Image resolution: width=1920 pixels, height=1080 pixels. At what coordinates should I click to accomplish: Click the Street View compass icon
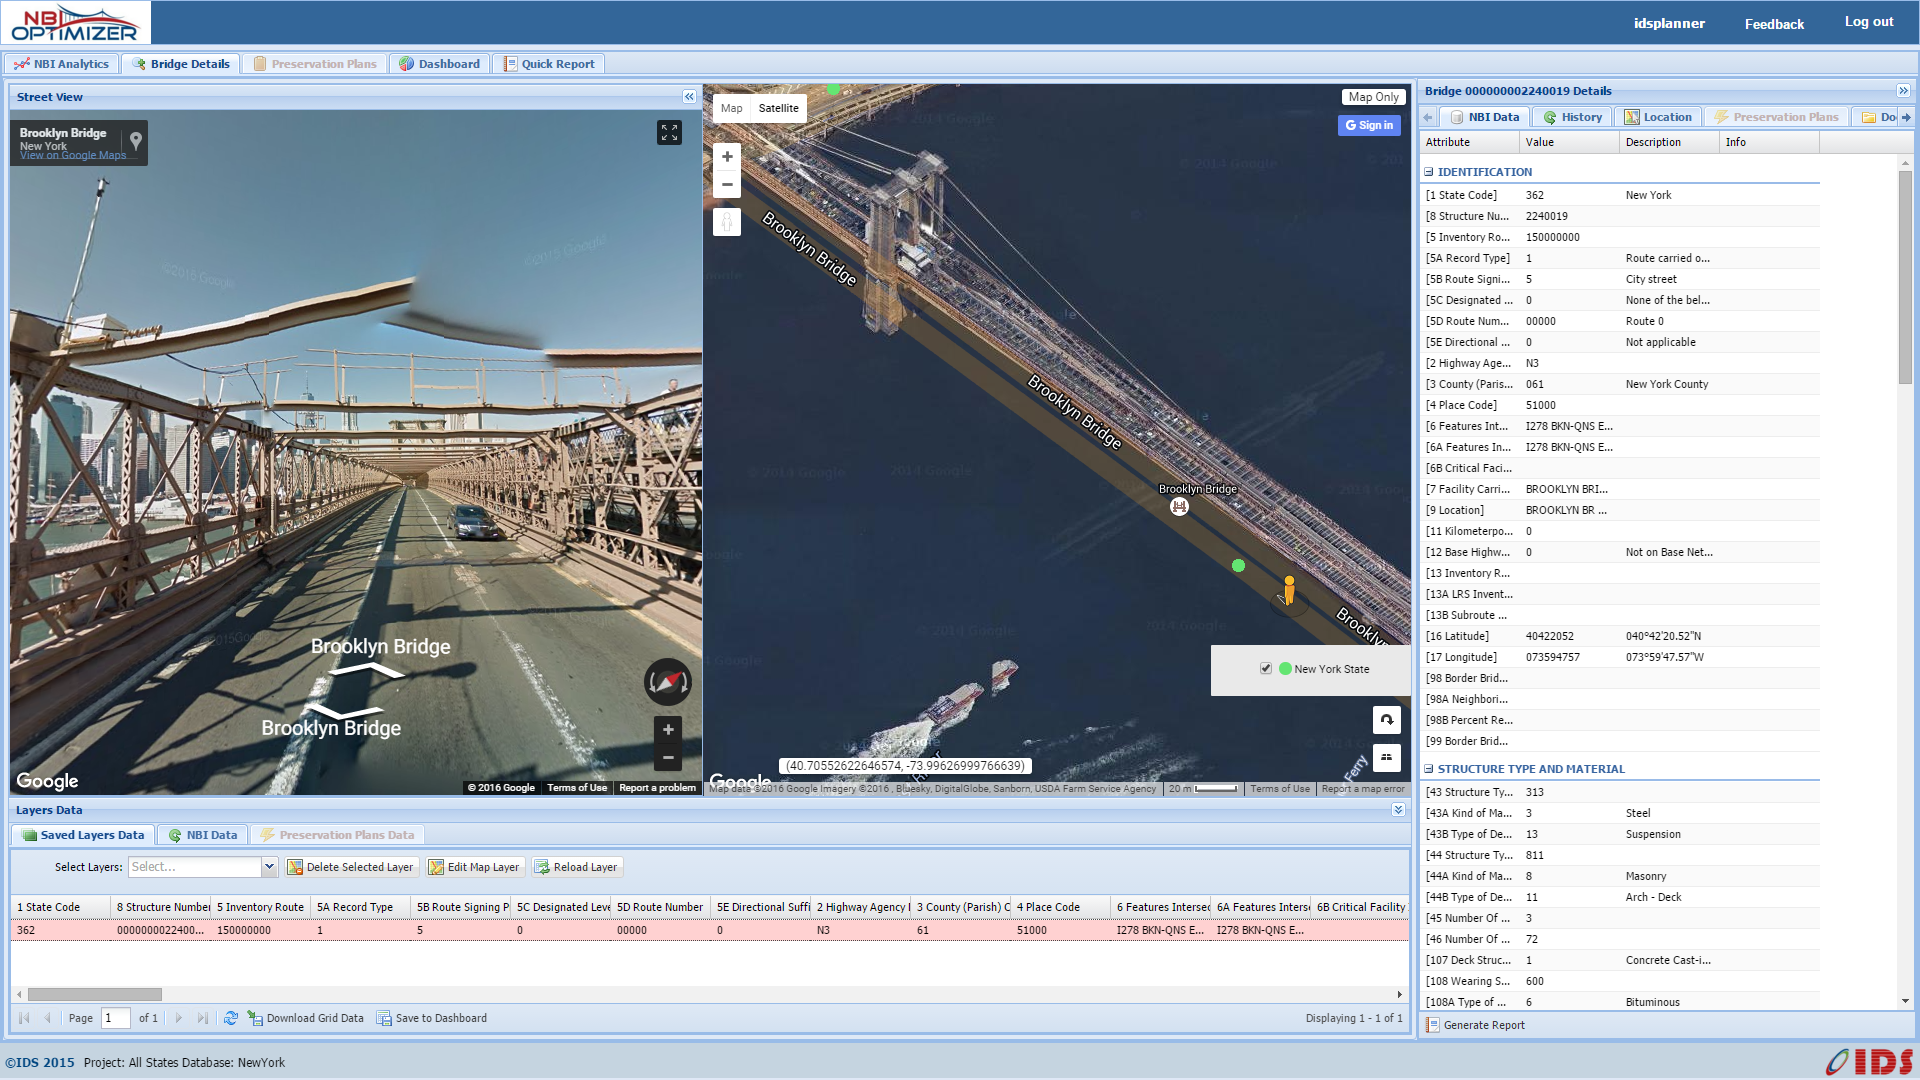click(x=667, y=682)
